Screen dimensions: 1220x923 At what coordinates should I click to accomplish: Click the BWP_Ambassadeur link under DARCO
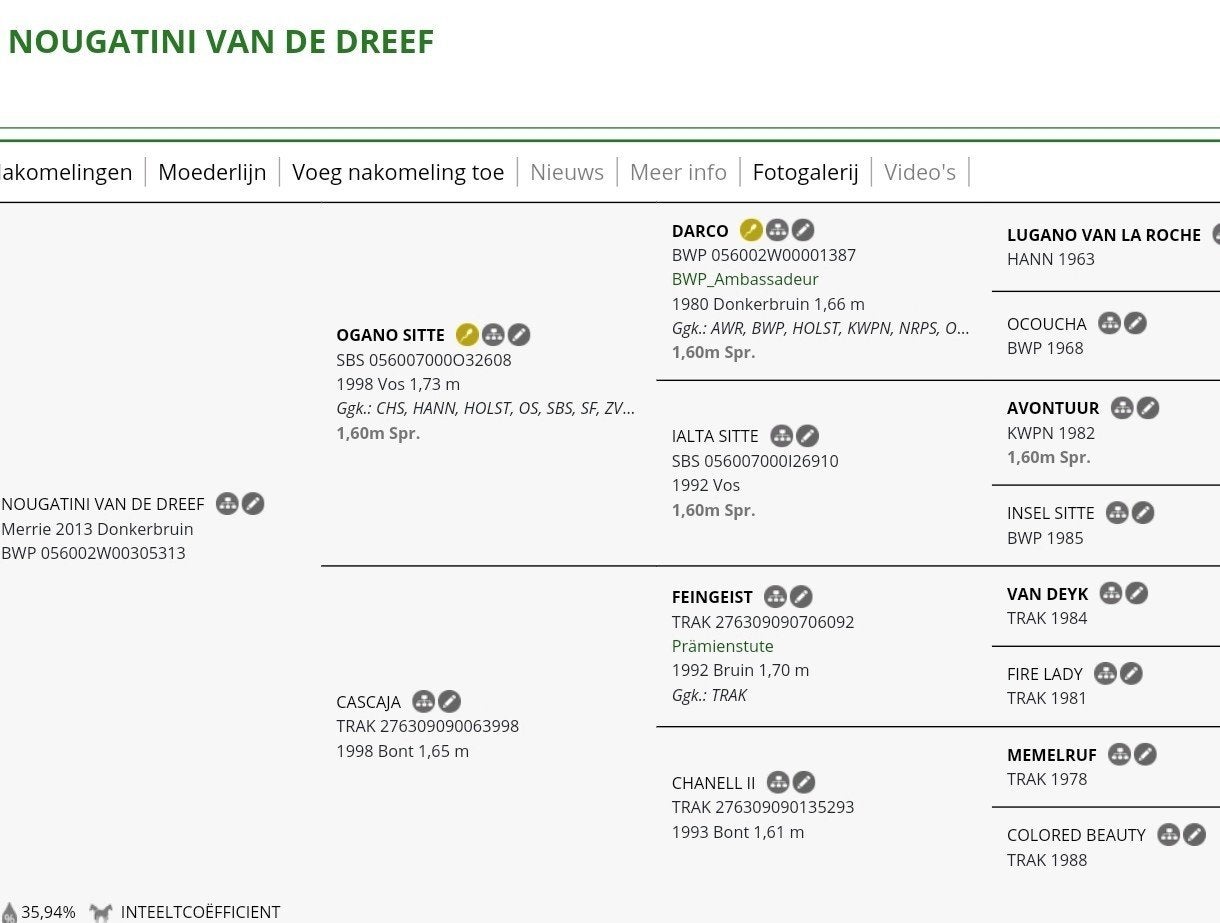(745, 279)
